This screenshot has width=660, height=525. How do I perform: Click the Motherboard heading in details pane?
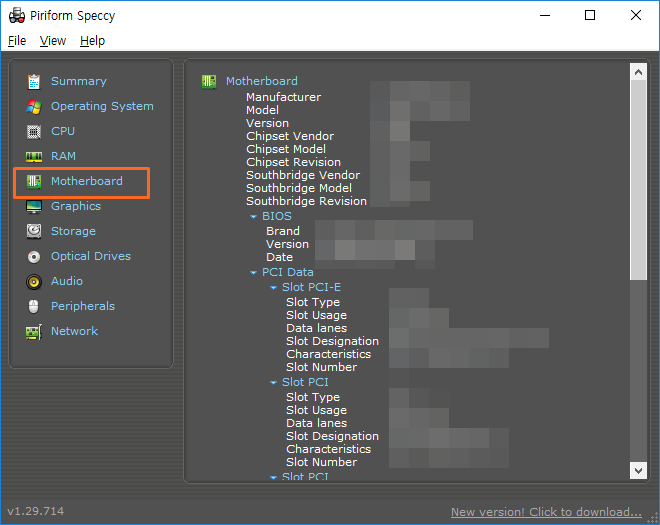[262, 81]
